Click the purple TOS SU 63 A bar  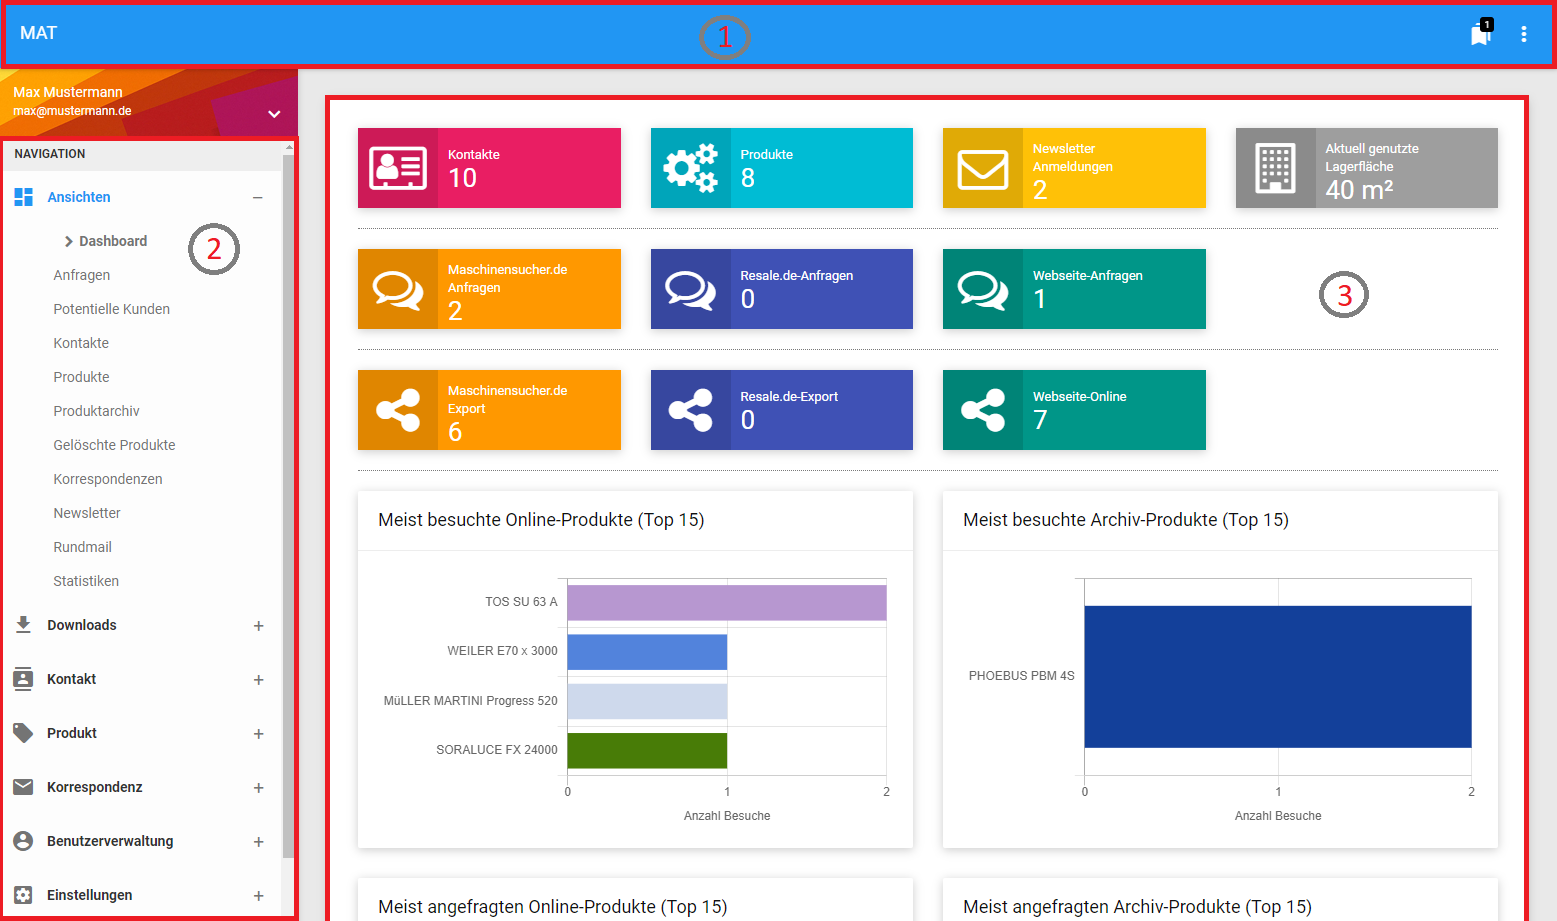click(726, 603)
